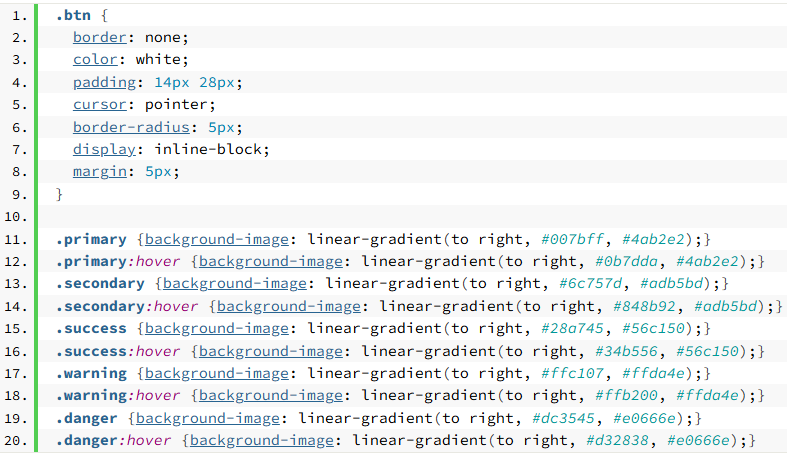Click the underlined border property link

(x=99, y=37)
